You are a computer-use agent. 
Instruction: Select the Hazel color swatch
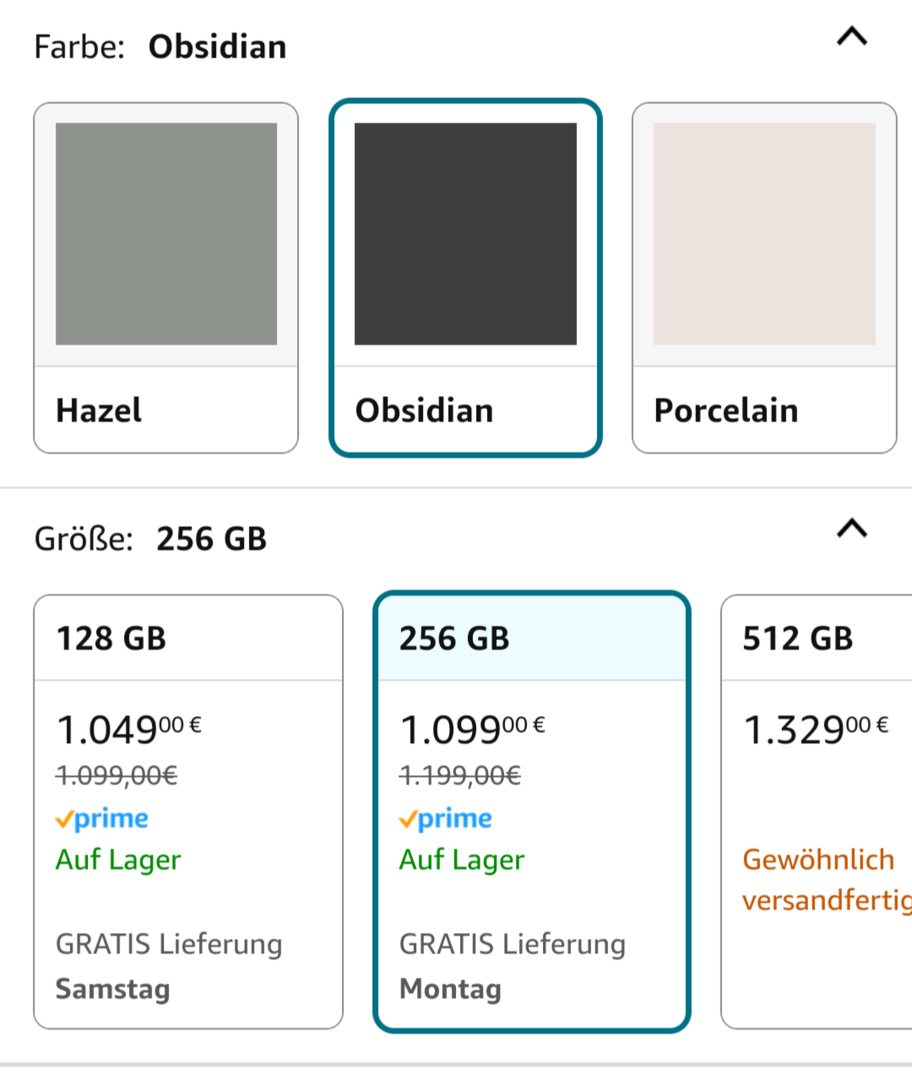point(166,234)
